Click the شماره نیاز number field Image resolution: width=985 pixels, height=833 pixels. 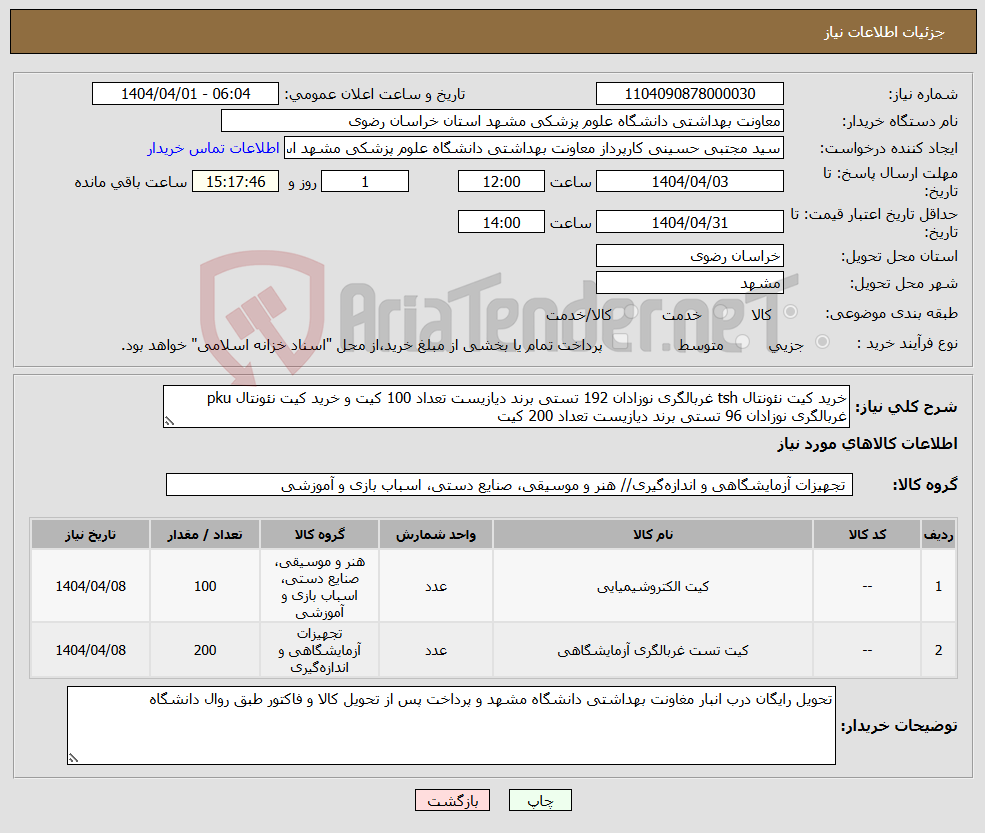point(690,94)
